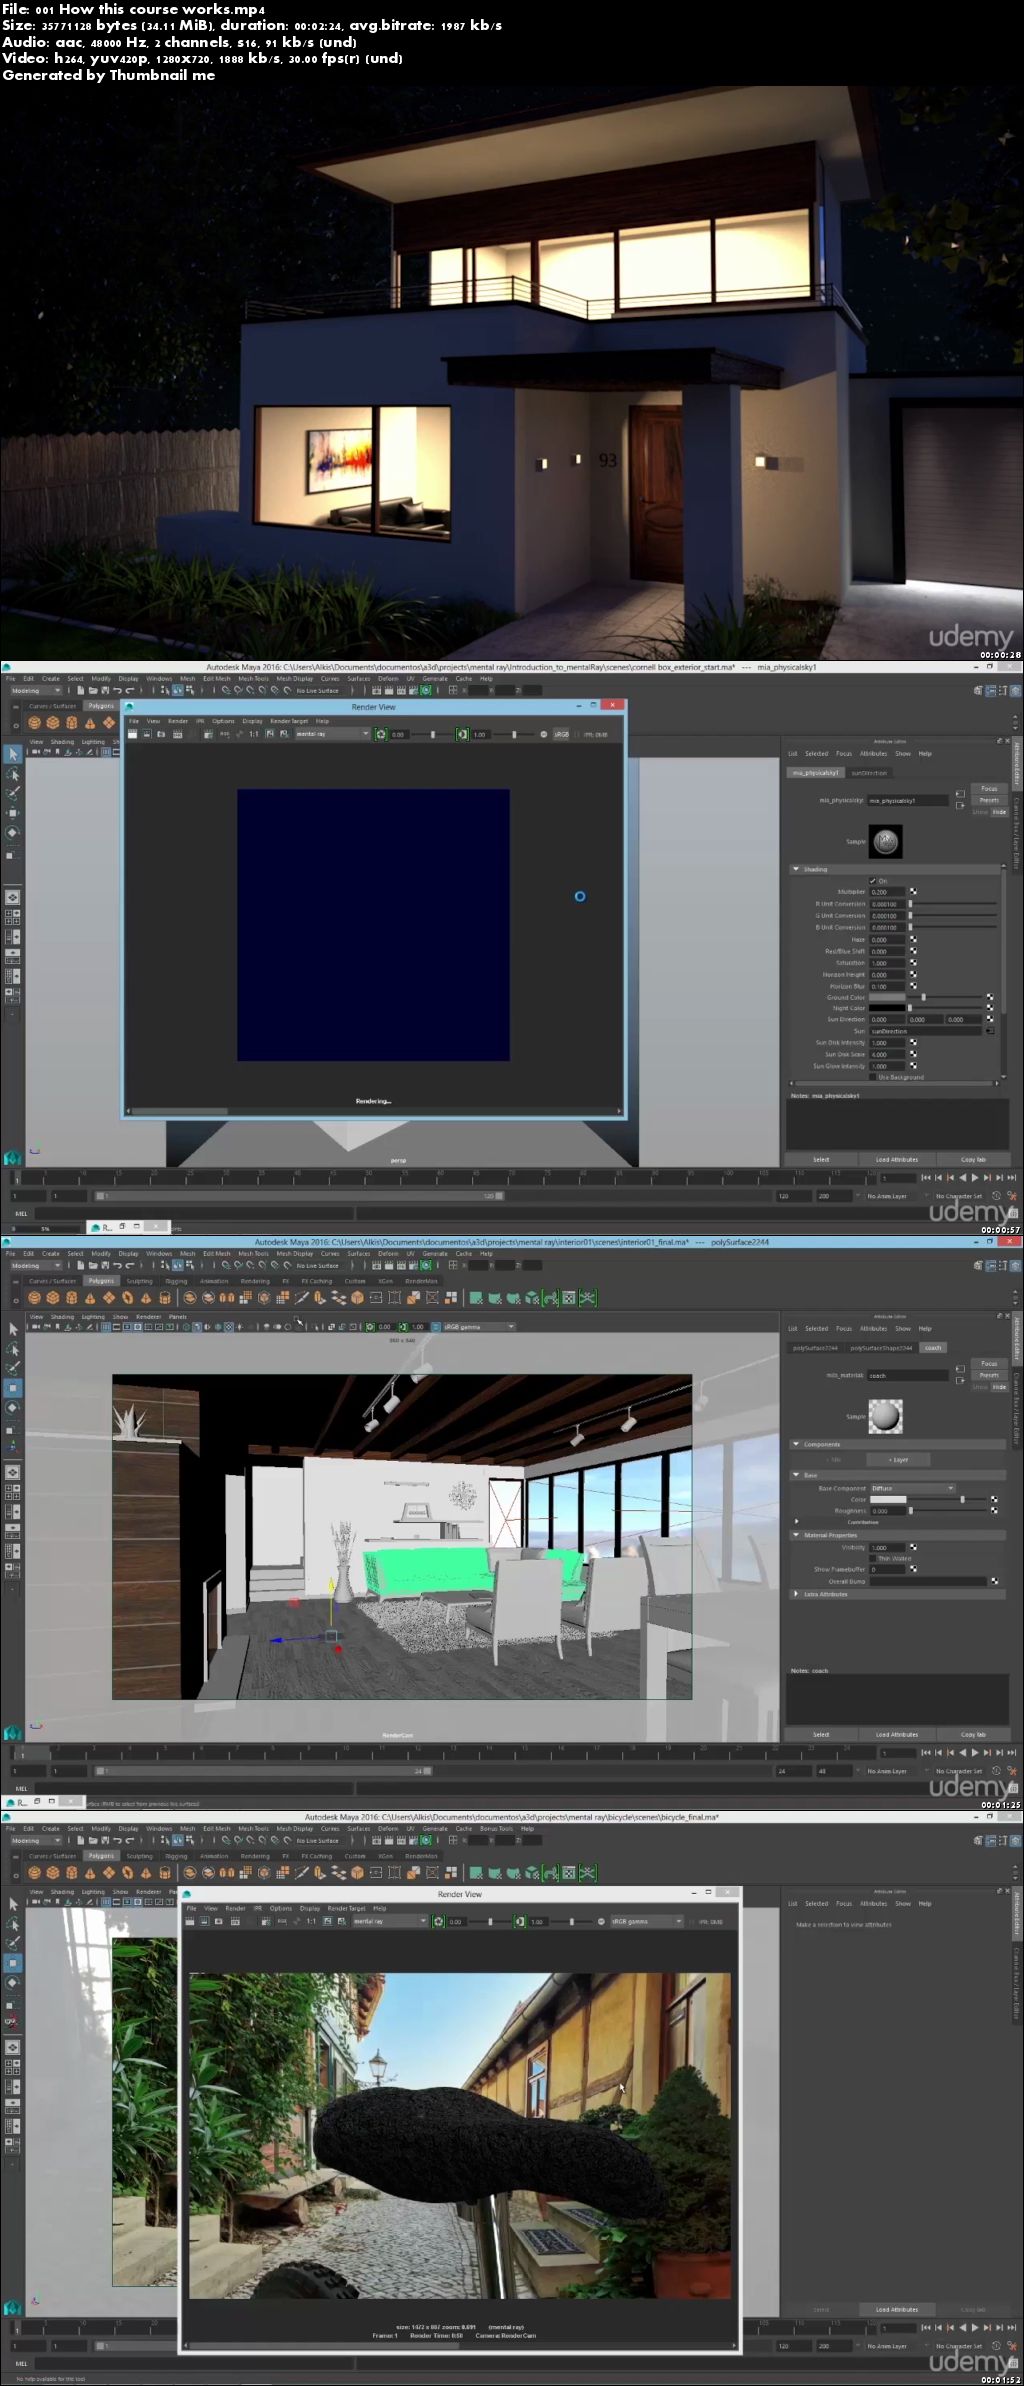Click the polygon cube shelf icon, bicycle frame

[53, 1873]
